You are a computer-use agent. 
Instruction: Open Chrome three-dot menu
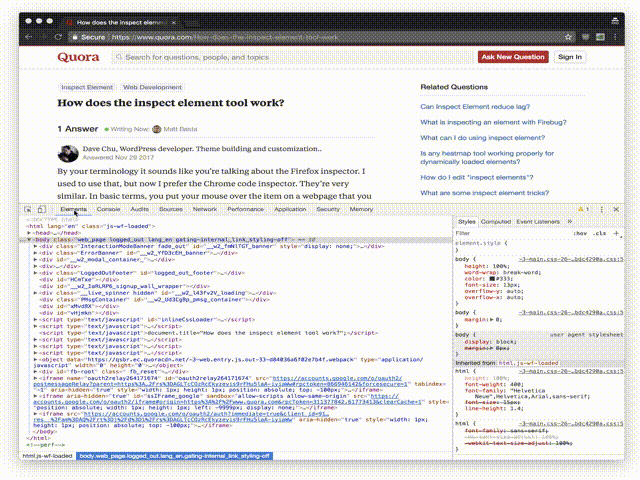click(x=615, y=37)
